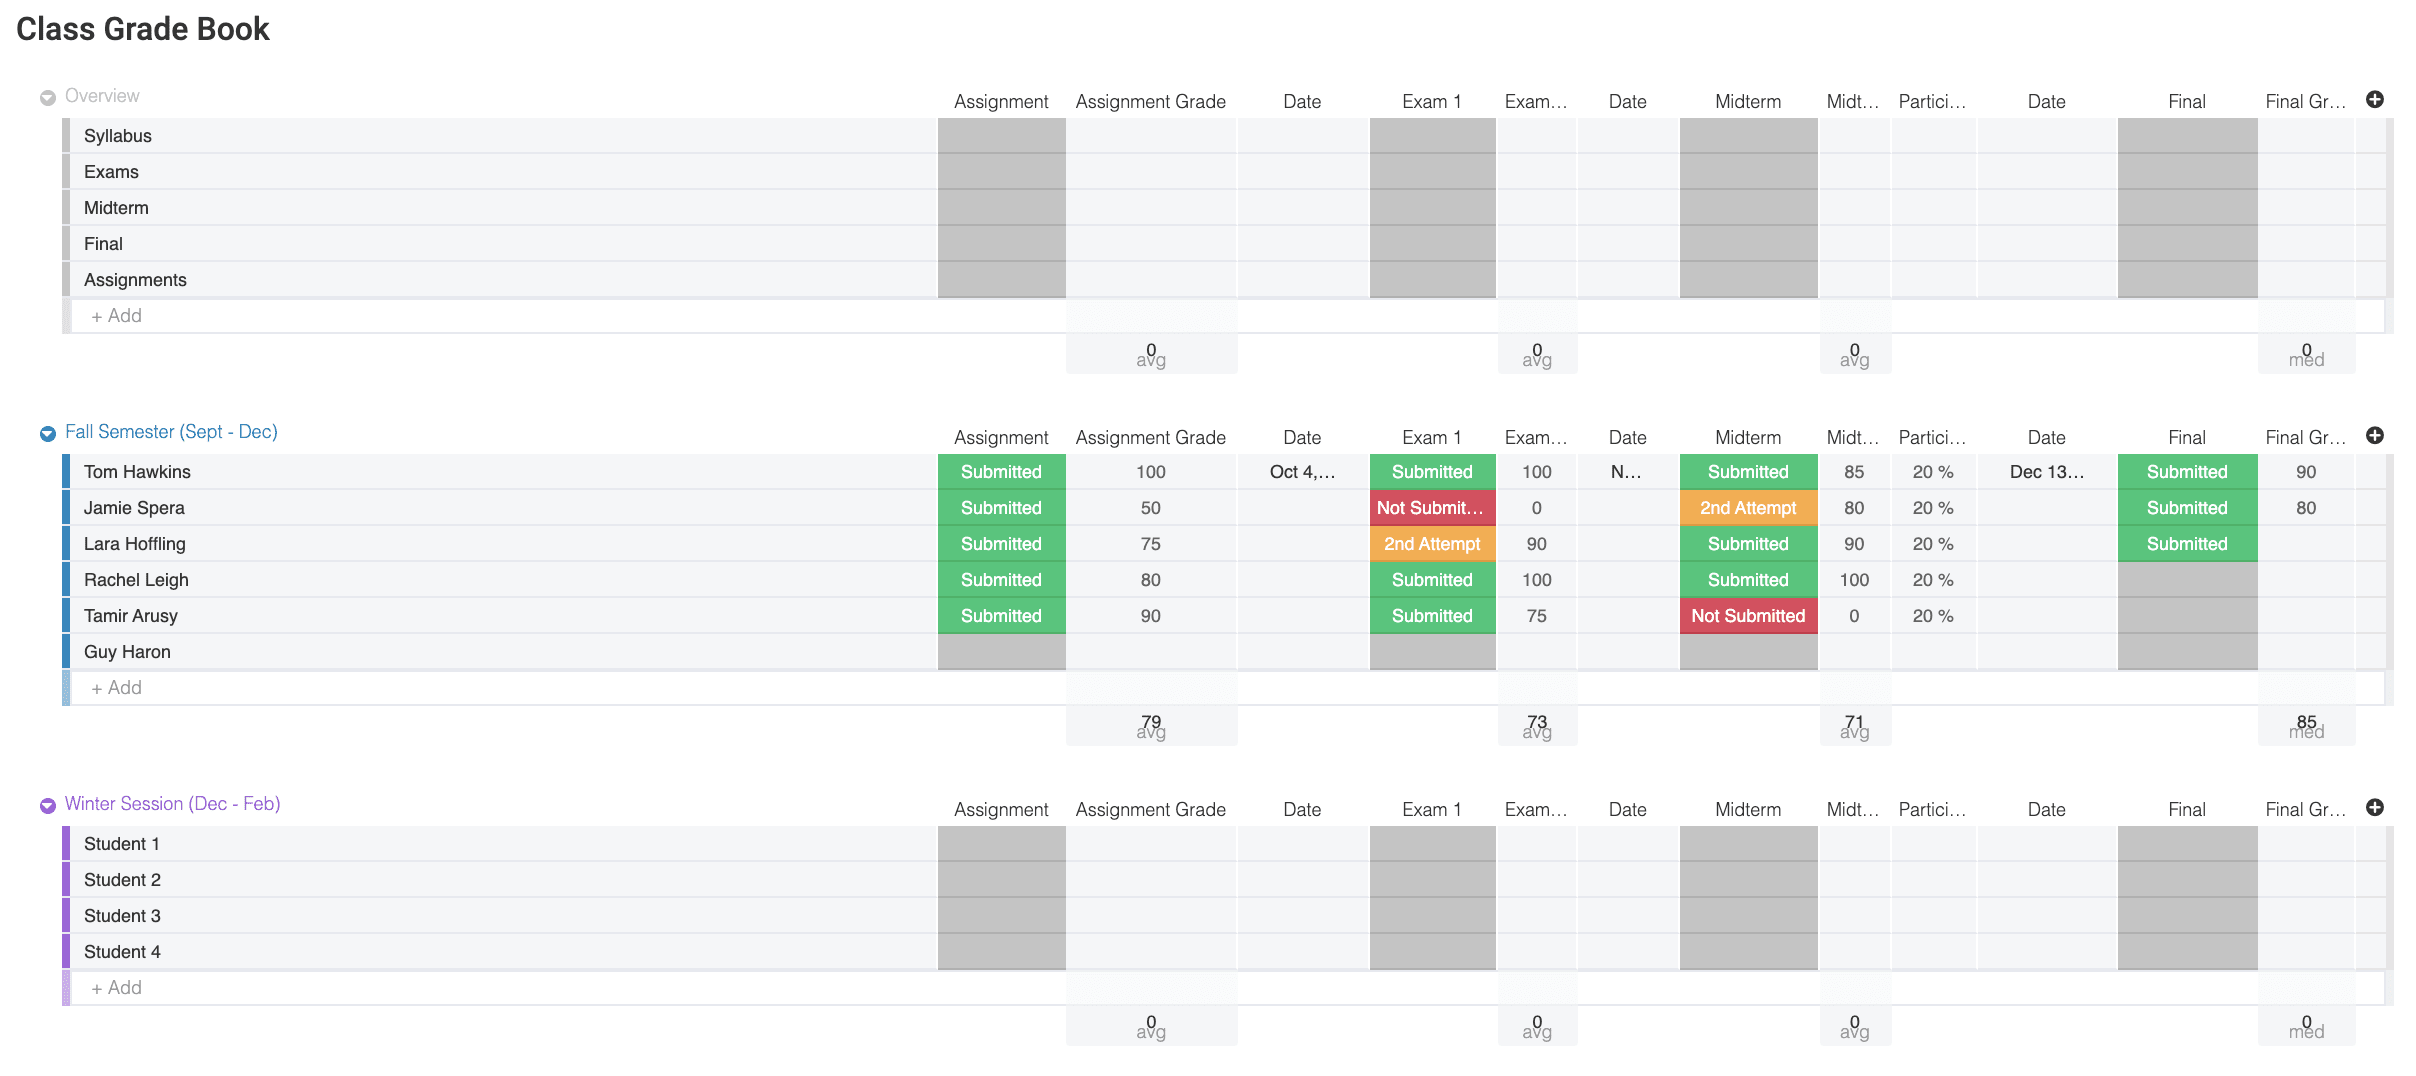Add a column to the Overview group
Image resolution: width=2416 pixels, height=1076 pixels.
(x=2375, y=99)
